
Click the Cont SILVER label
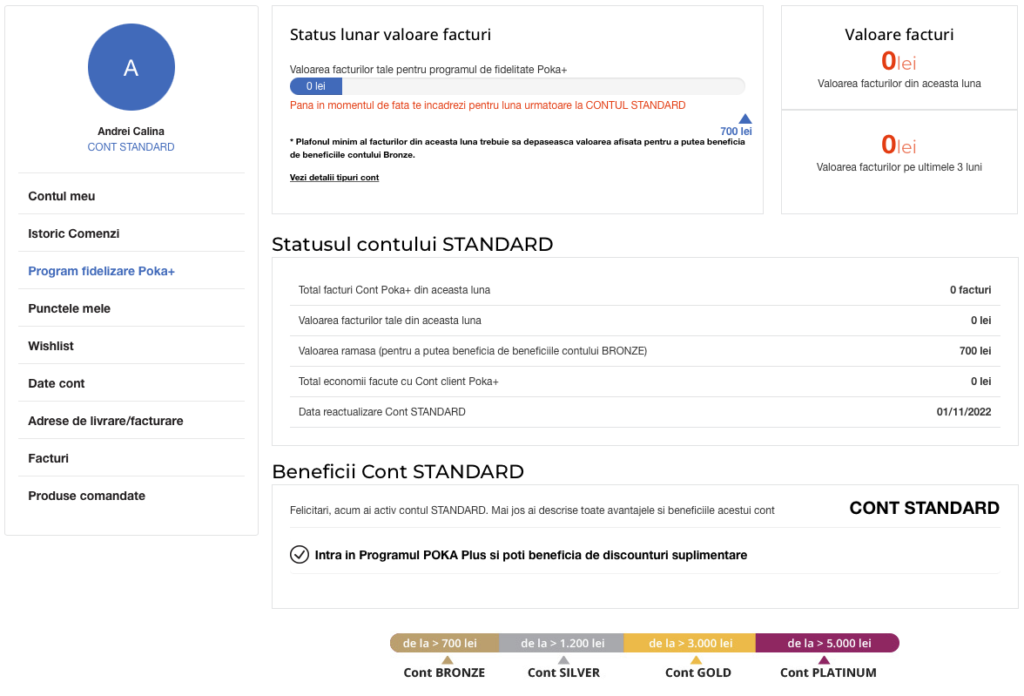point(564,672)
